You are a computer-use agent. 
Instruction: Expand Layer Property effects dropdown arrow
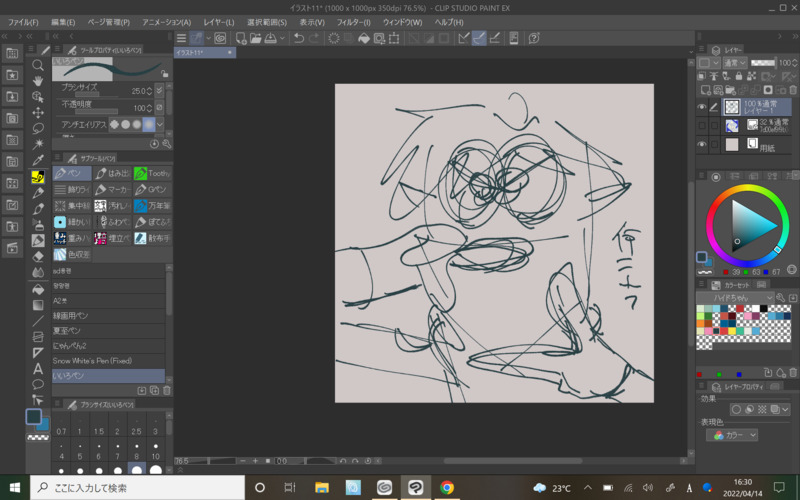point(786,409)
